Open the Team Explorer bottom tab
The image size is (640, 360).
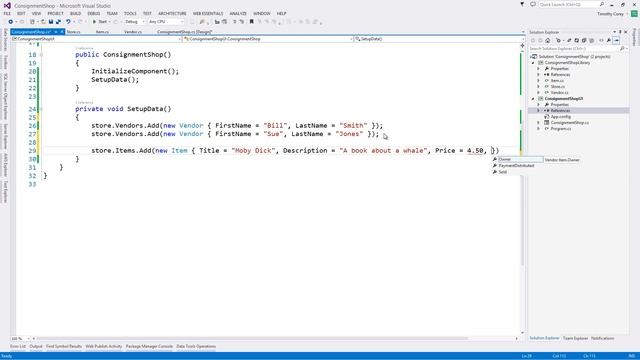575,338
